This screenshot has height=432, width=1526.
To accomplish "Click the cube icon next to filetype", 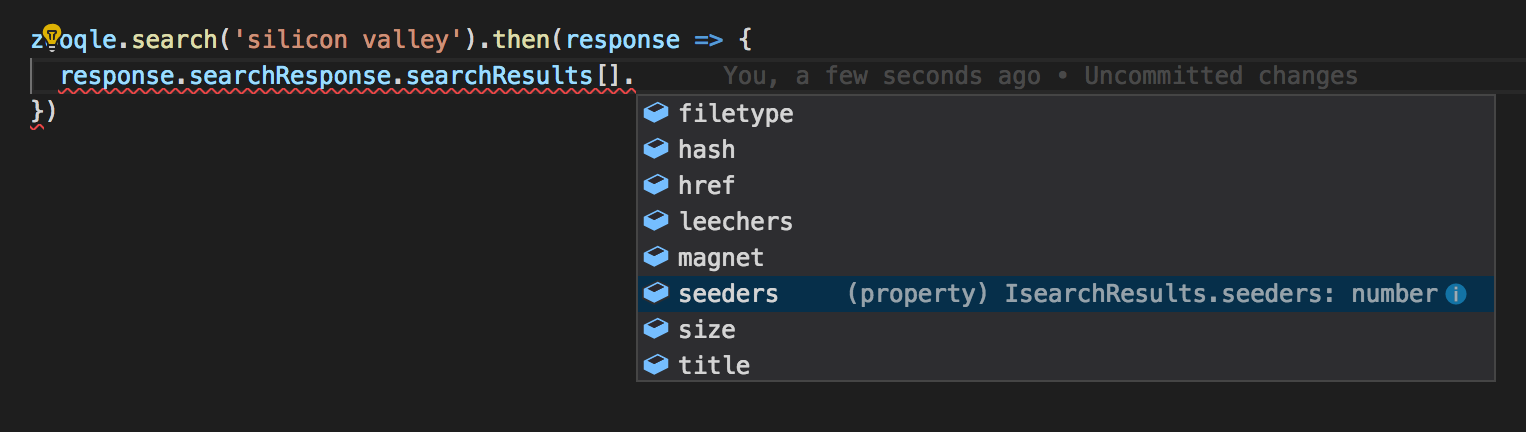I will [x=656, y=113].
